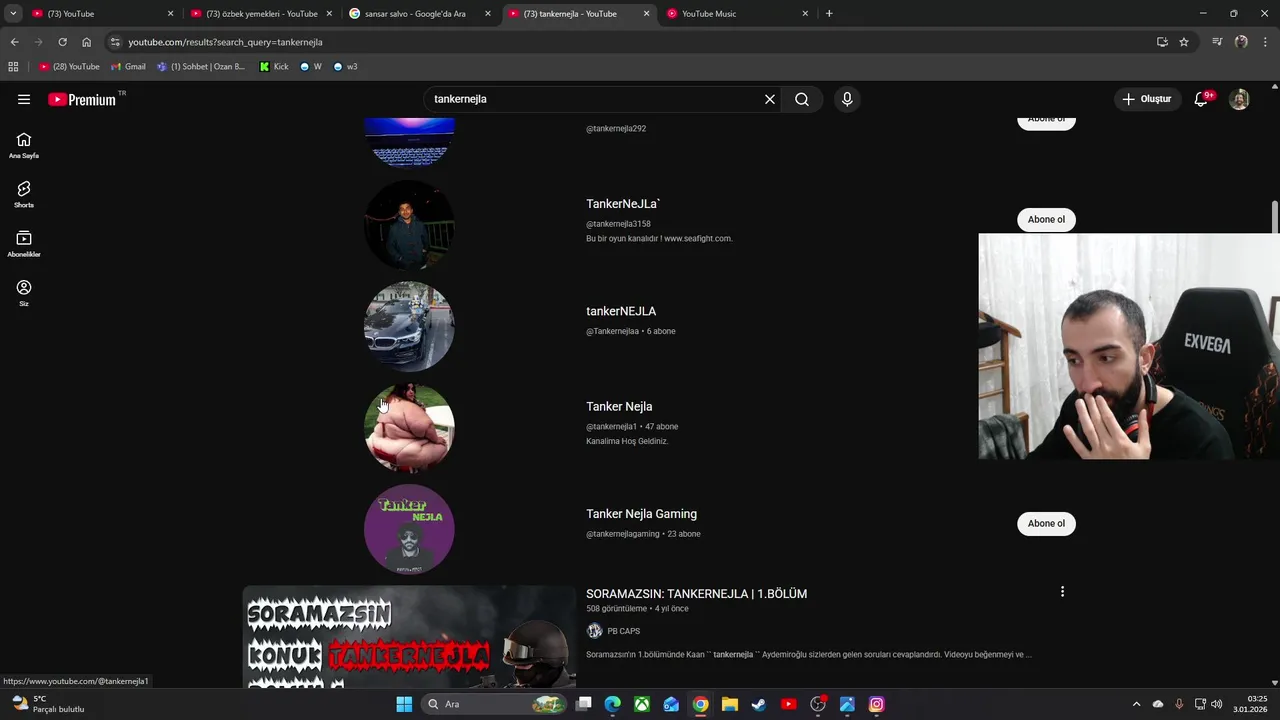
Task: Go to Ana Sayfa in sidebar
Action: tap(24, 145)
